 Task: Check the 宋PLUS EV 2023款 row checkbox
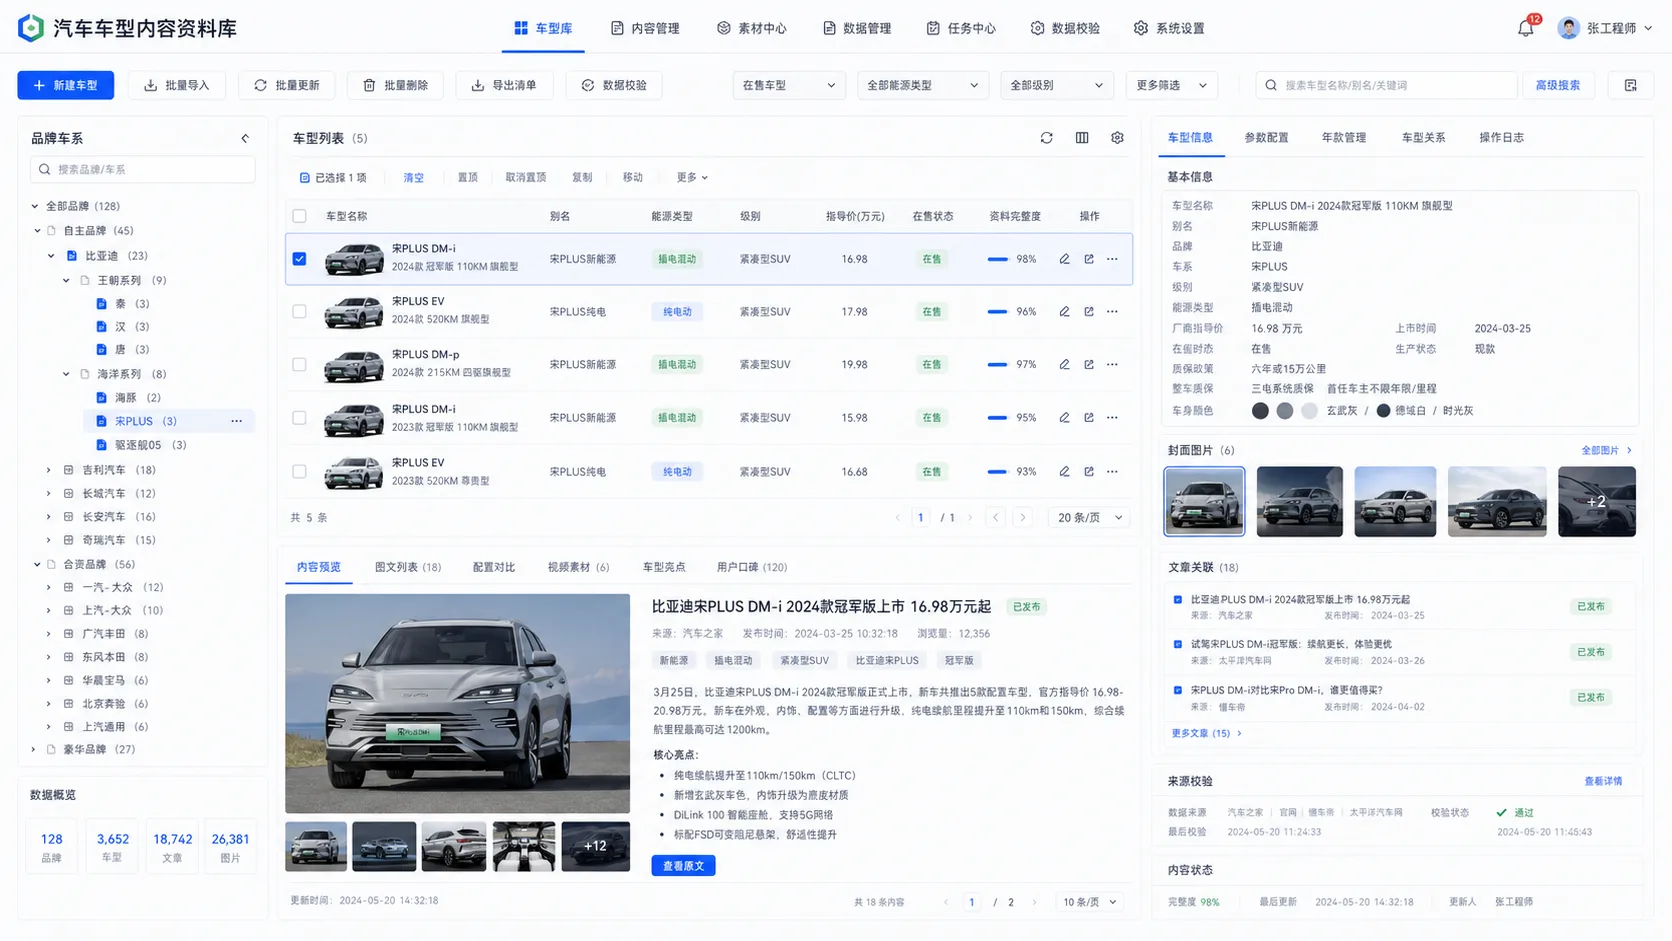[x=299, y=472]
